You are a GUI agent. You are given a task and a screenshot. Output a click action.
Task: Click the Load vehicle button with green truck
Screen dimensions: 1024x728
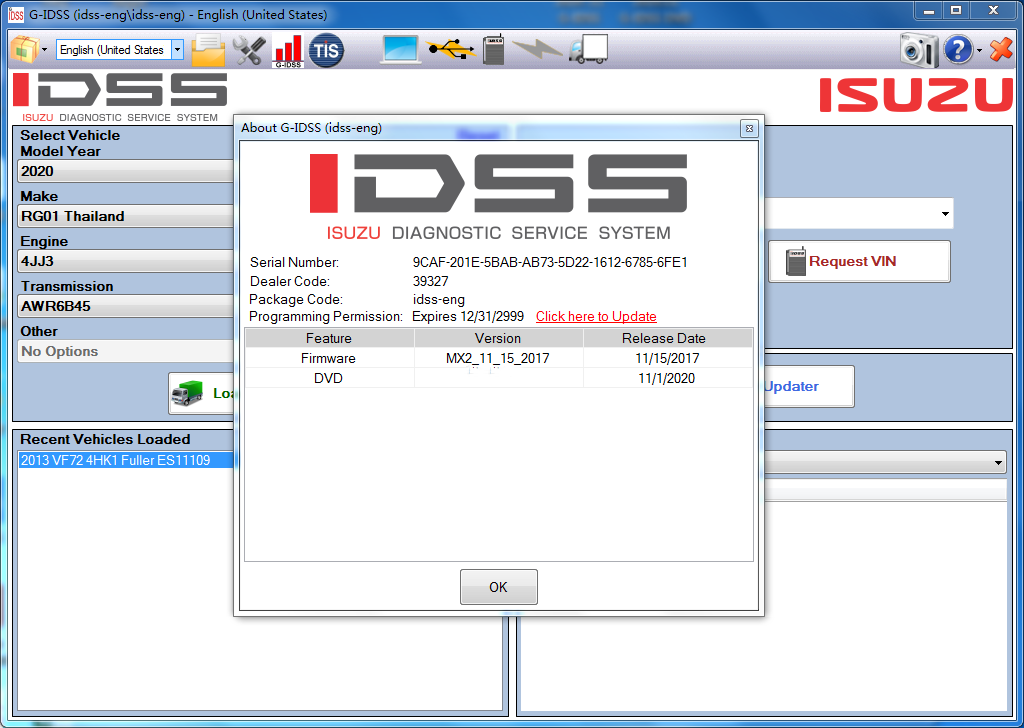click(201, 393)
